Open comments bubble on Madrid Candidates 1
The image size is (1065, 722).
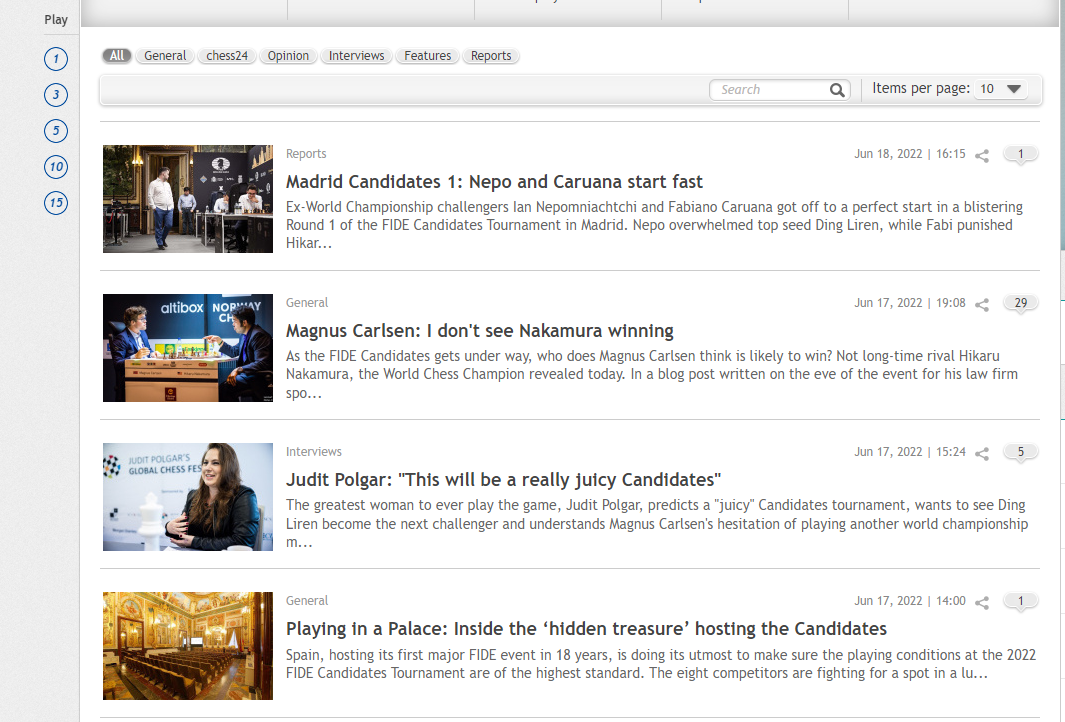[1020, 155]
